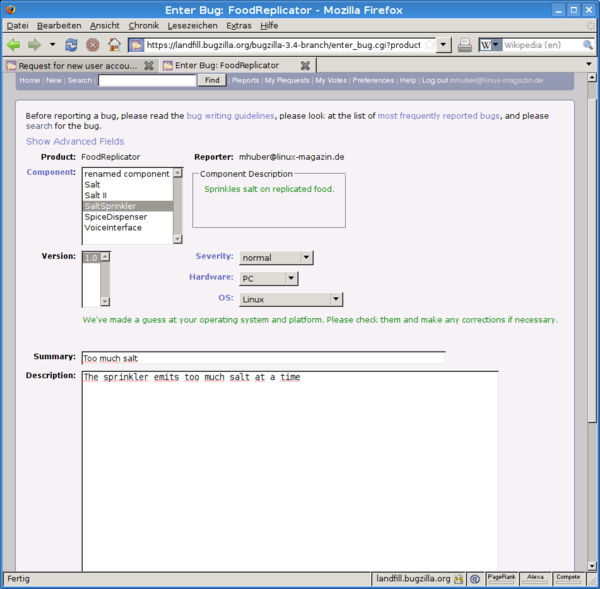Open the Preferences link

pos(373,80)
